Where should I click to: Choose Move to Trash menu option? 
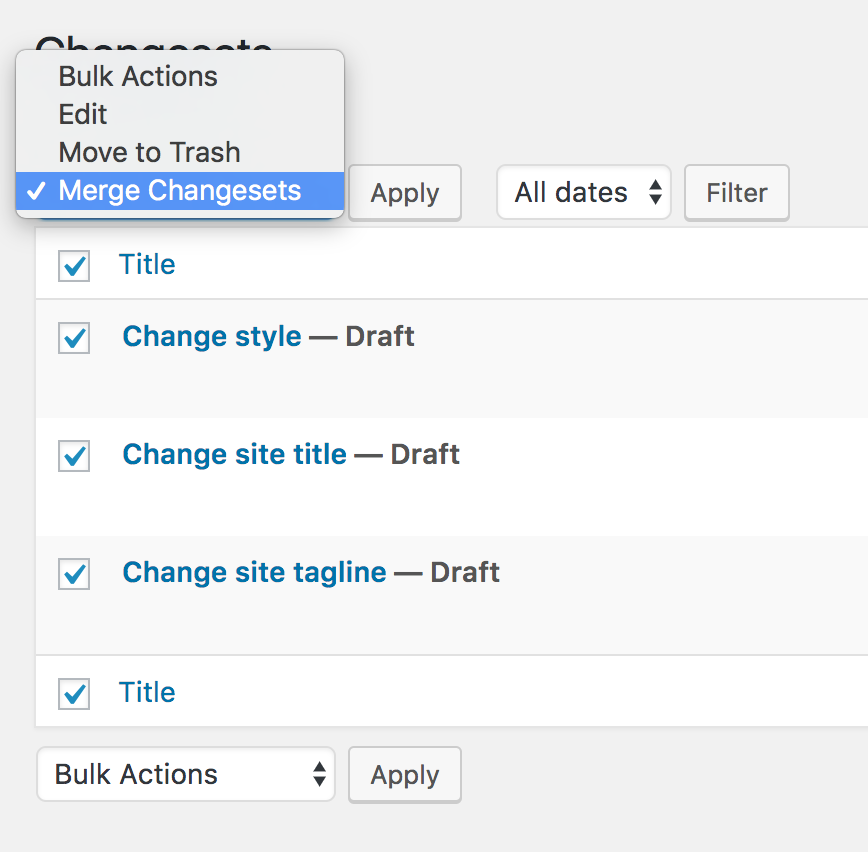click(150, 152)
